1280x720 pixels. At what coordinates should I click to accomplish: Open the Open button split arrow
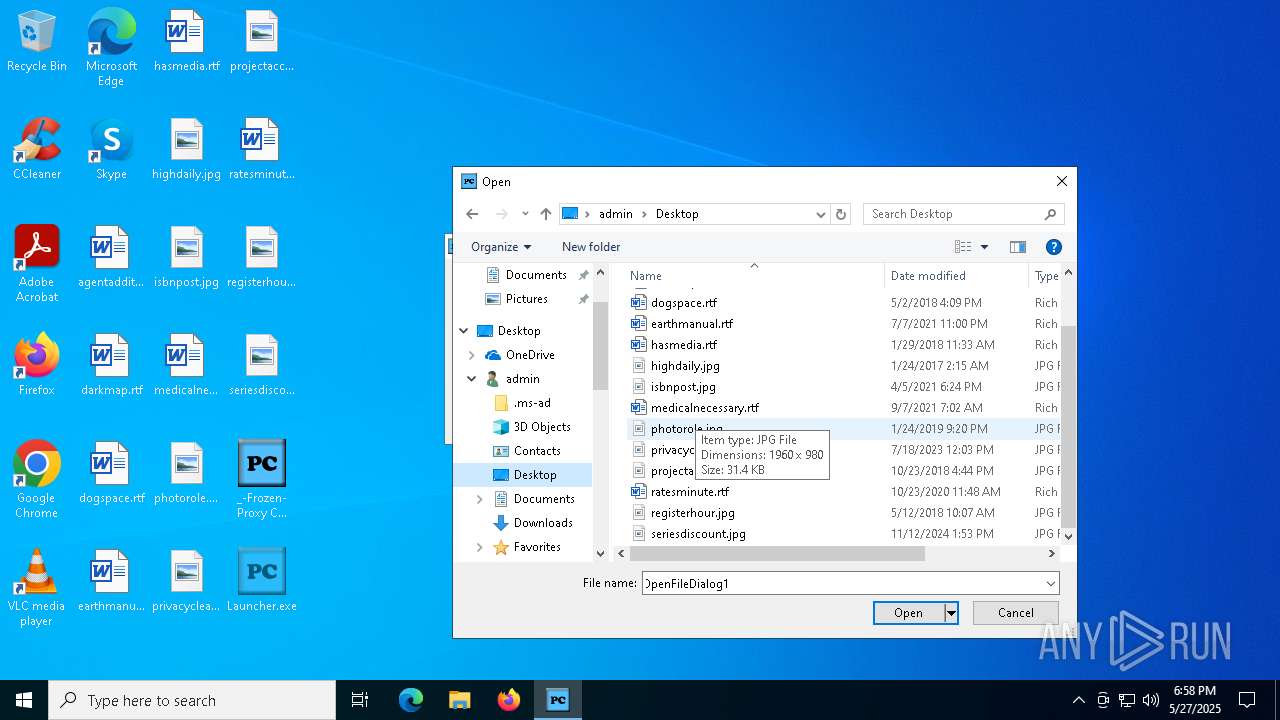[951, 613]
